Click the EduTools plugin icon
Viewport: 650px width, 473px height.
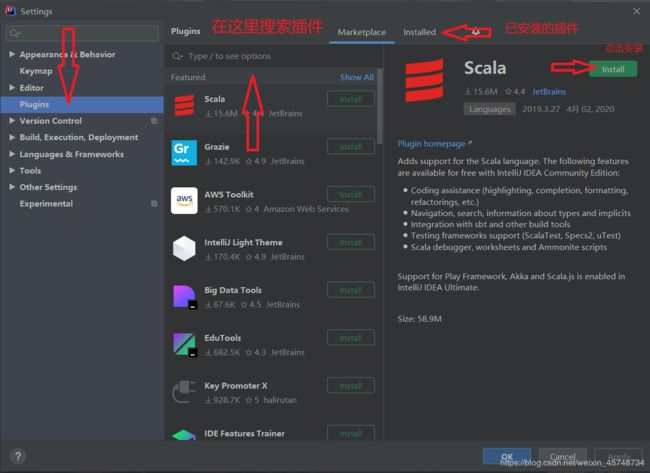184,344
